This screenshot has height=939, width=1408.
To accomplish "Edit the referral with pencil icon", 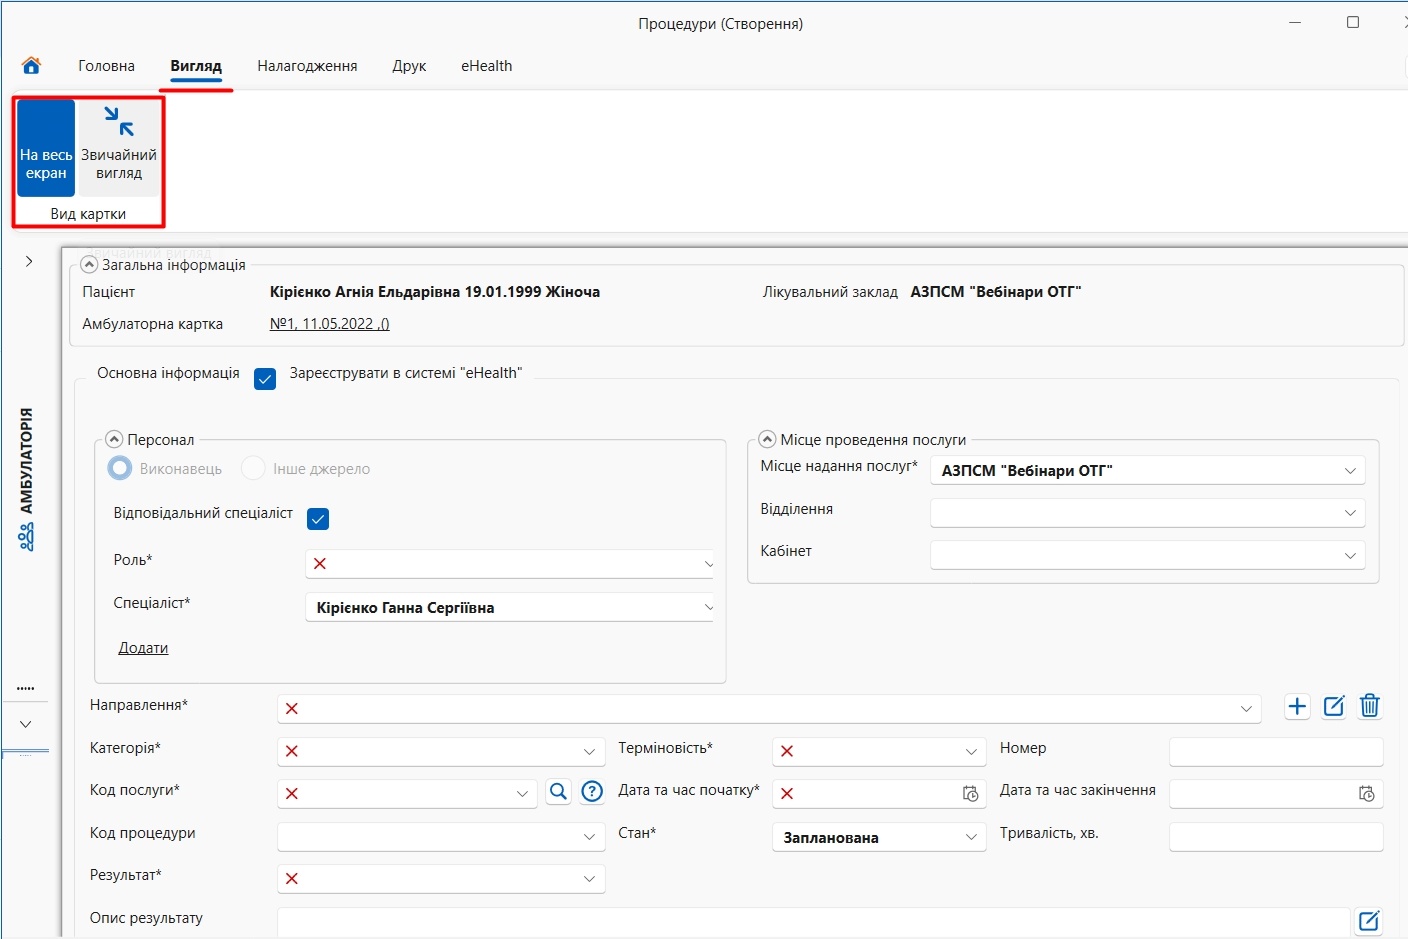I will (x=1334, y=706).
